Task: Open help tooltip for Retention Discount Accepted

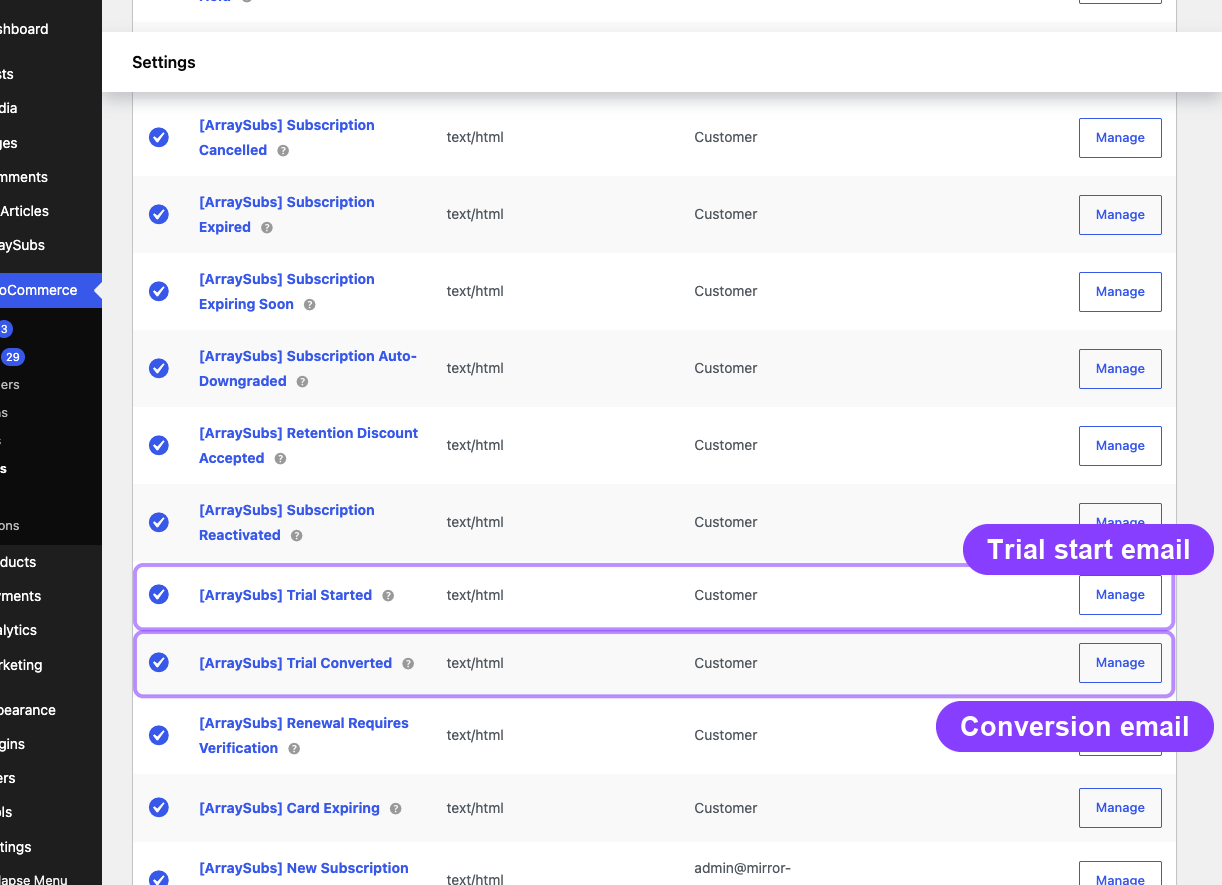Action: tap(281, 459)
